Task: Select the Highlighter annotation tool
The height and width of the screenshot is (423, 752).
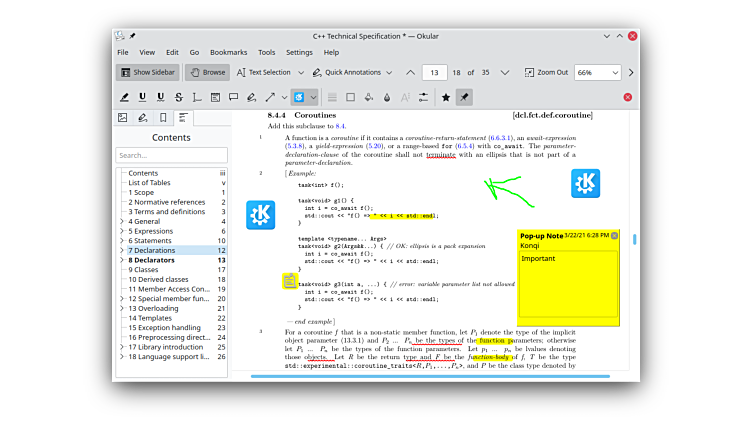Action: pos(125,97)
